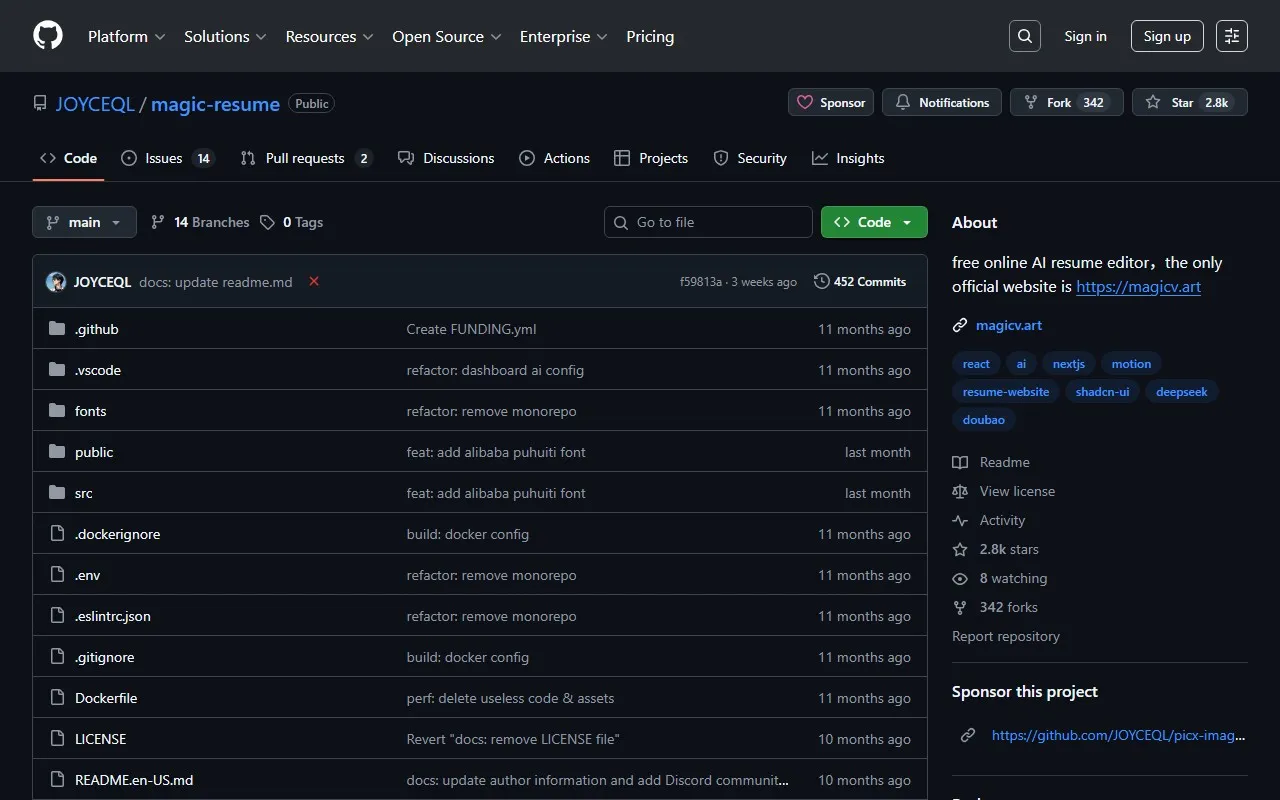Select the deepseek topic tag
This screenshot has width=1280, height=800.
point(1181,392)
